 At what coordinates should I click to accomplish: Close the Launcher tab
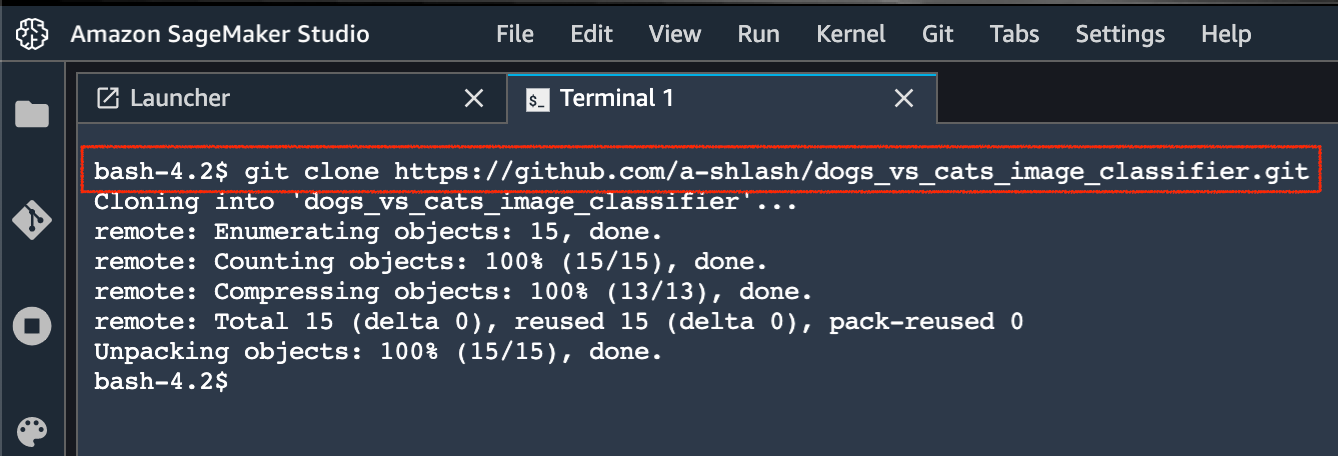click(x=474, y=98)
